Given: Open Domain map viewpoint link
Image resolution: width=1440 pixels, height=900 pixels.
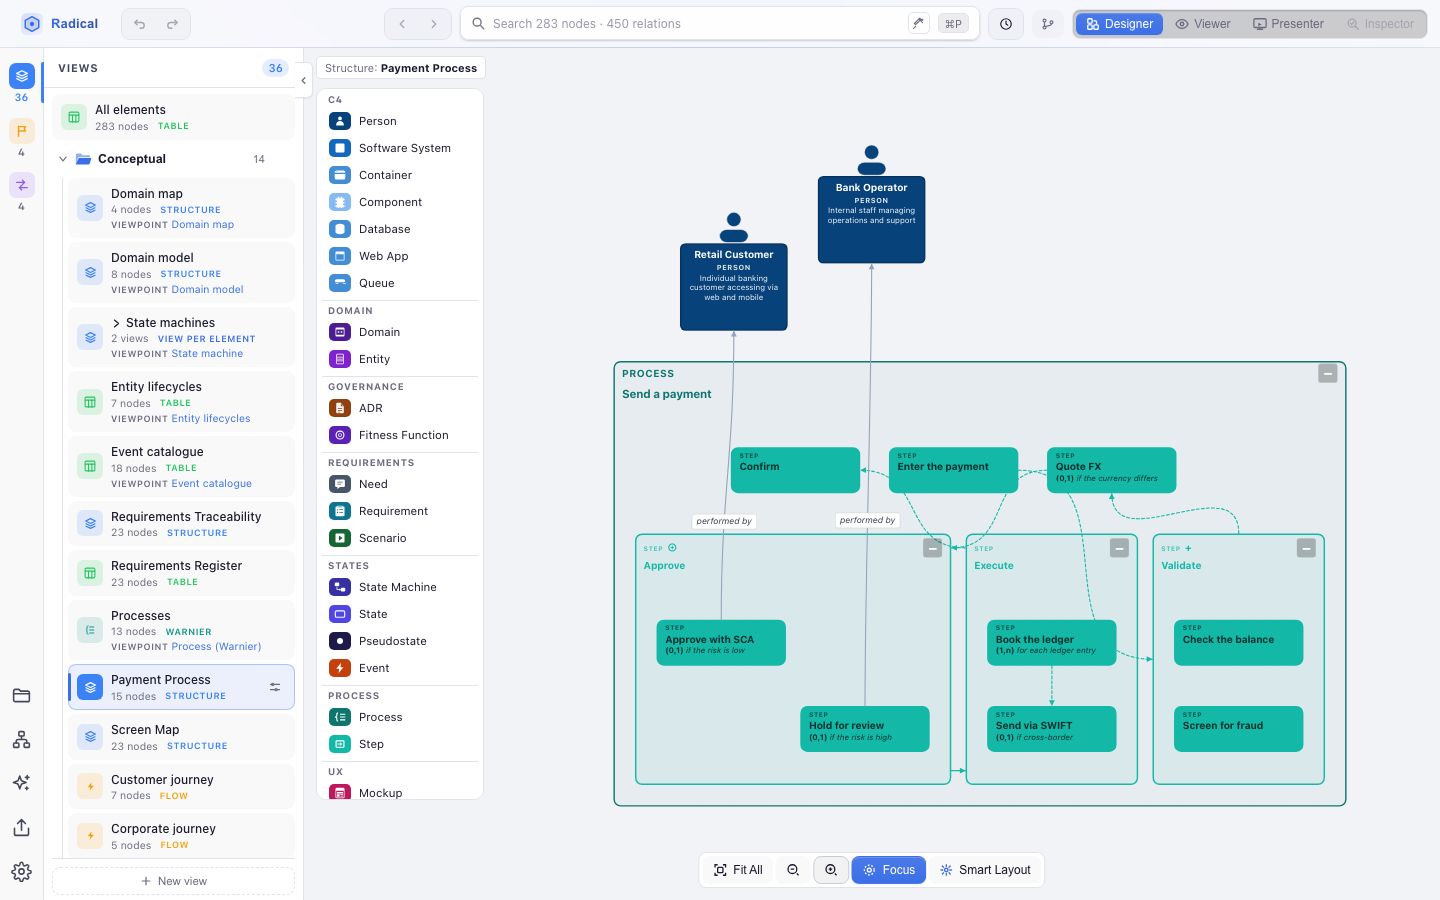Looking at the screenshot, I should click(x=202, y=225).
